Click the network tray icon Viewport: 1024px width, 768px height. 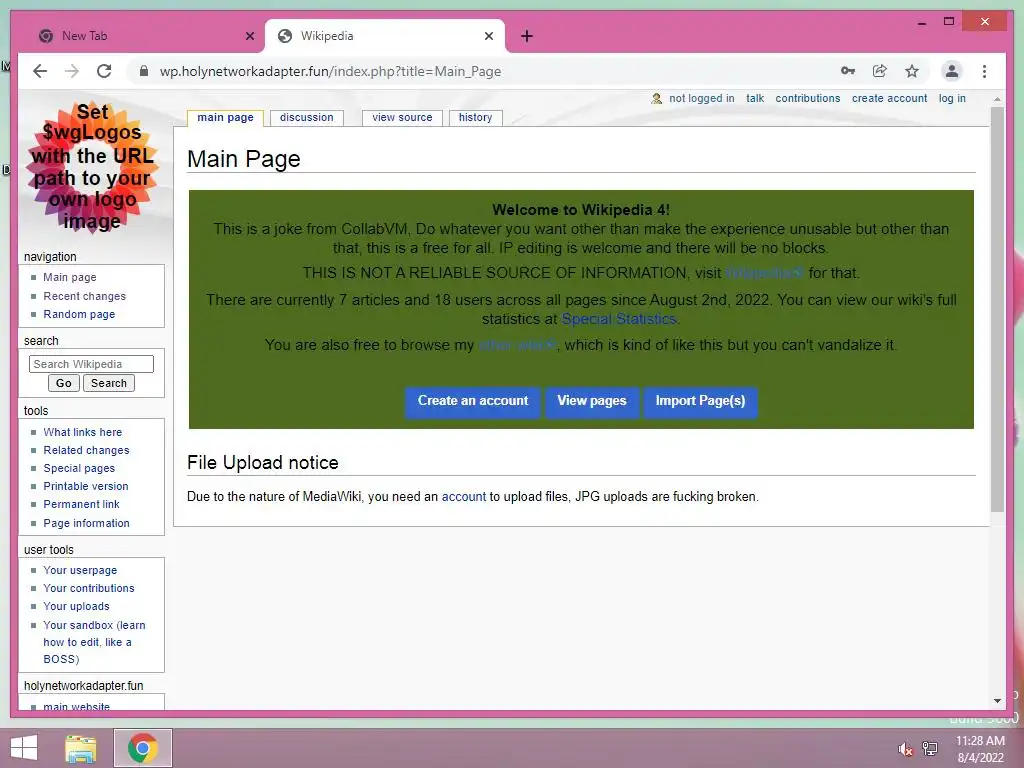(930, 748)
